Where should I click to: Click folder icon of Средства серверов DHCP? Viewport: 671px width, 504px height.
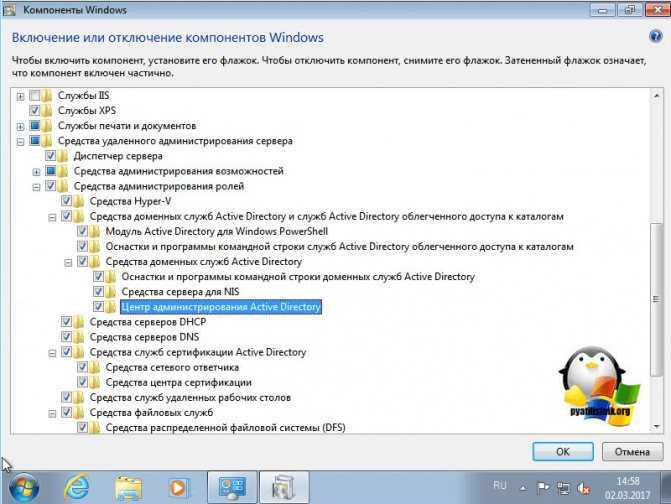(x=79, y=322)
